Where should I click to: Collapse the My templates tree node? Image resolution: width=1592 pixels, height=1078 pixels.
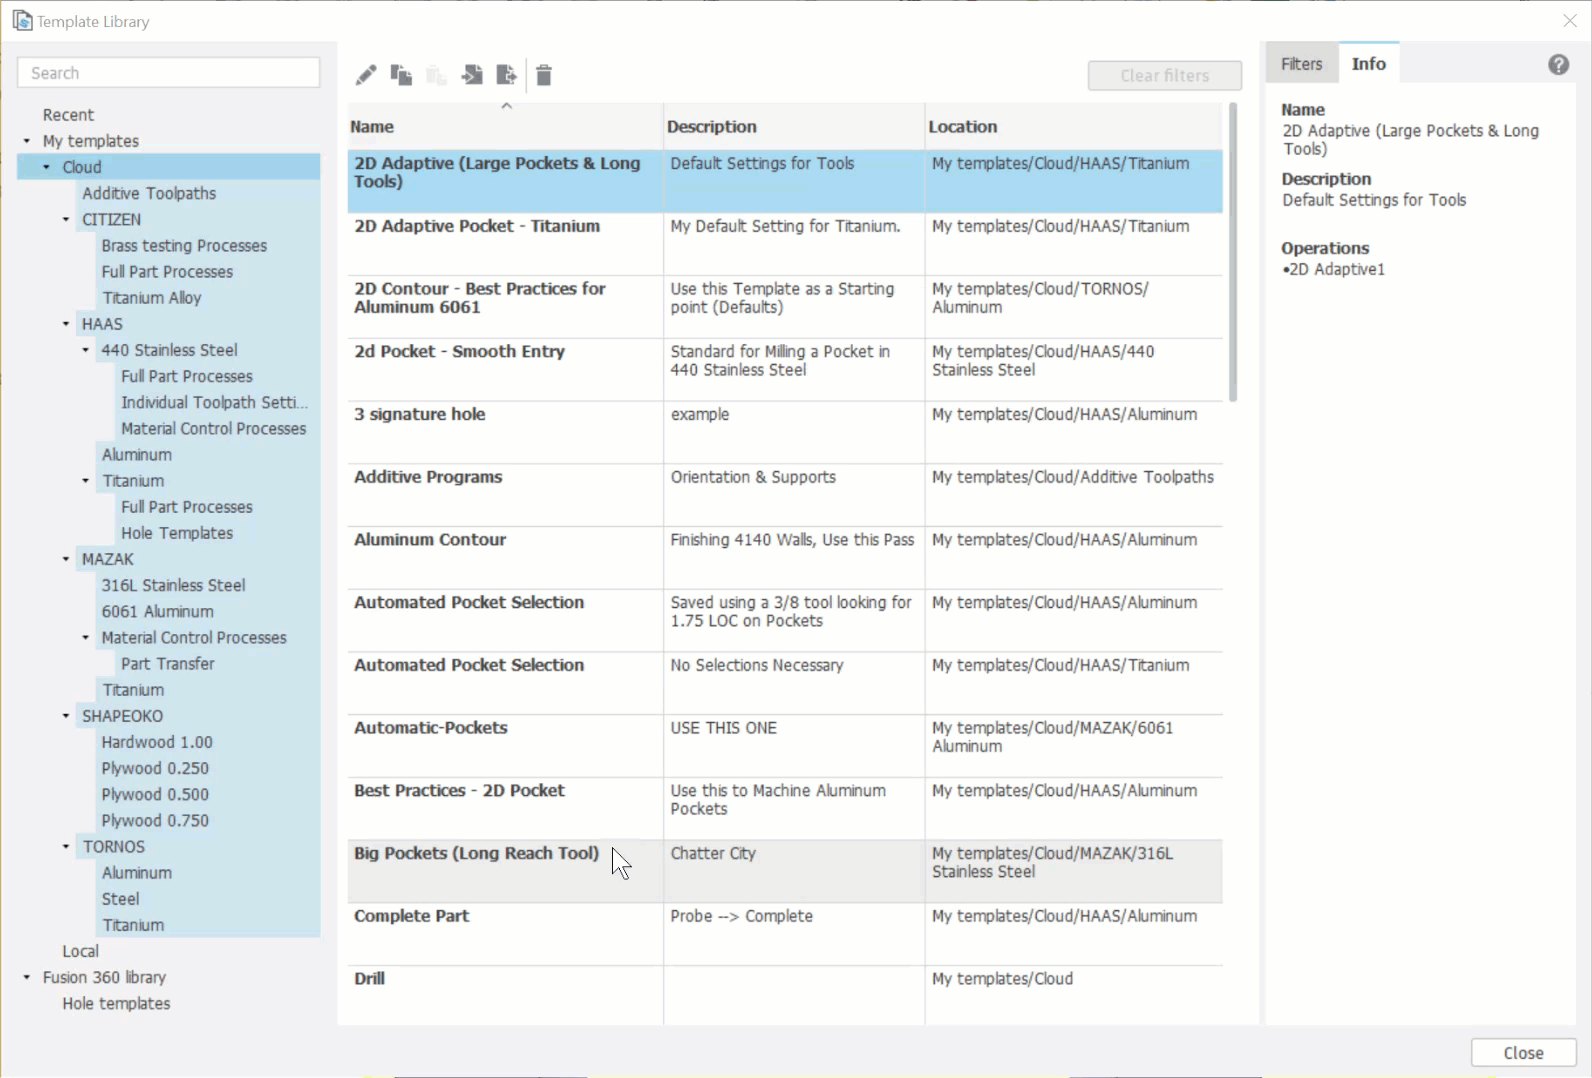[27, 141]
